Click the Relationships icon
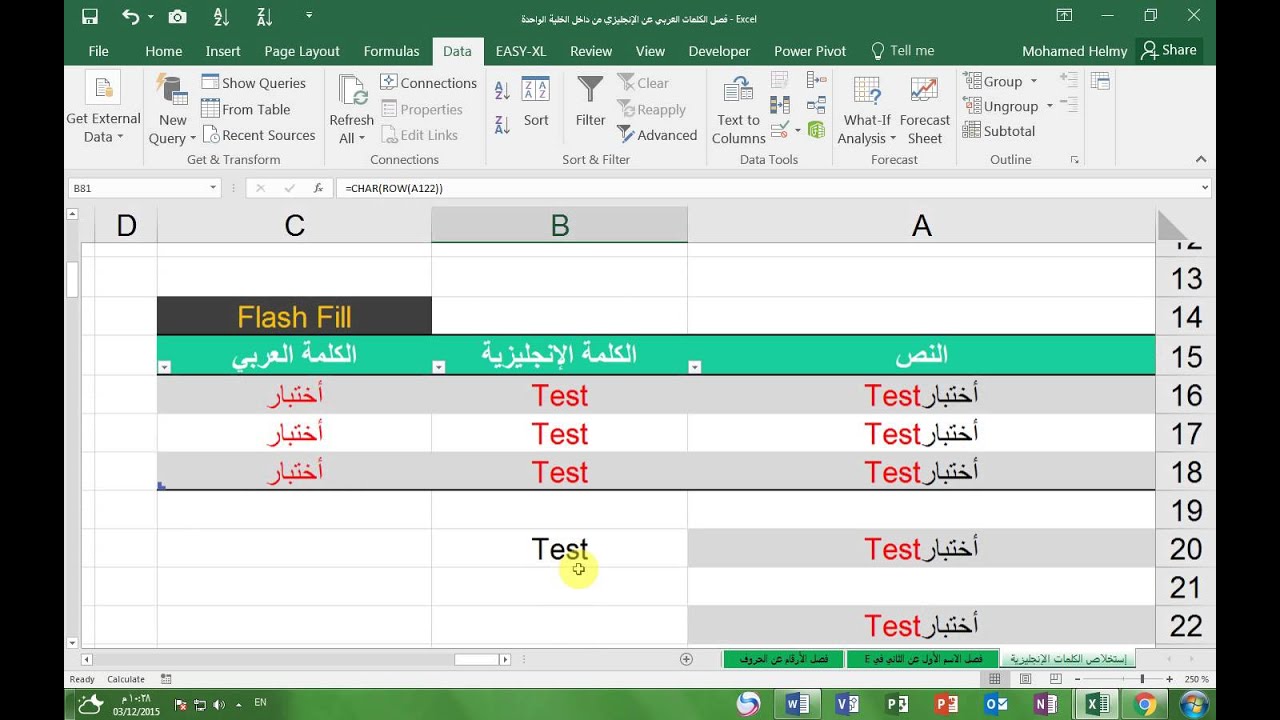This screenshot has height=720, width=1280. (816, 105)
